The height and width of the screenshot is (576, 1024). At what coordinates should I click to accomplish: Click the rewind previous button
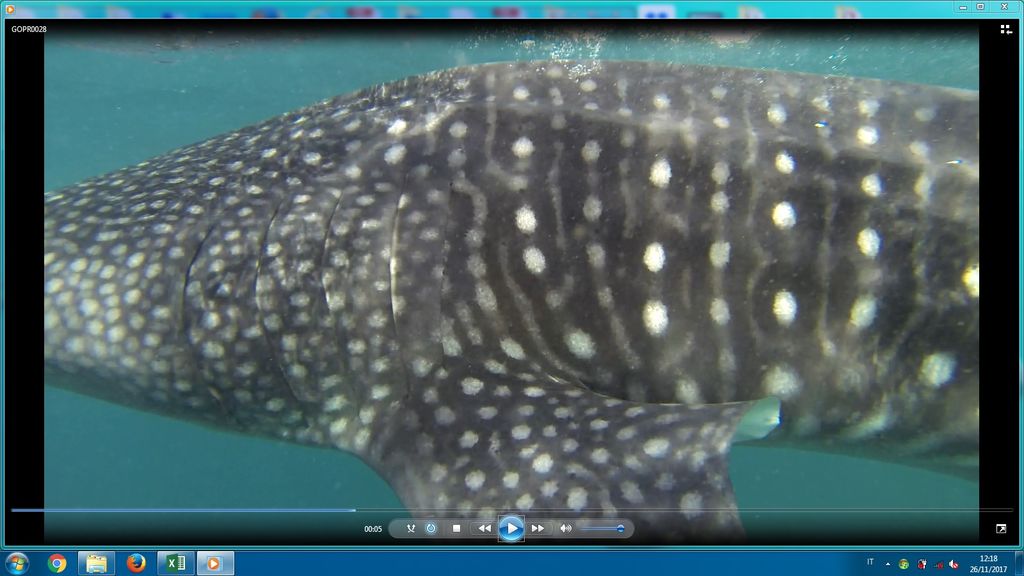click(484, 528)
